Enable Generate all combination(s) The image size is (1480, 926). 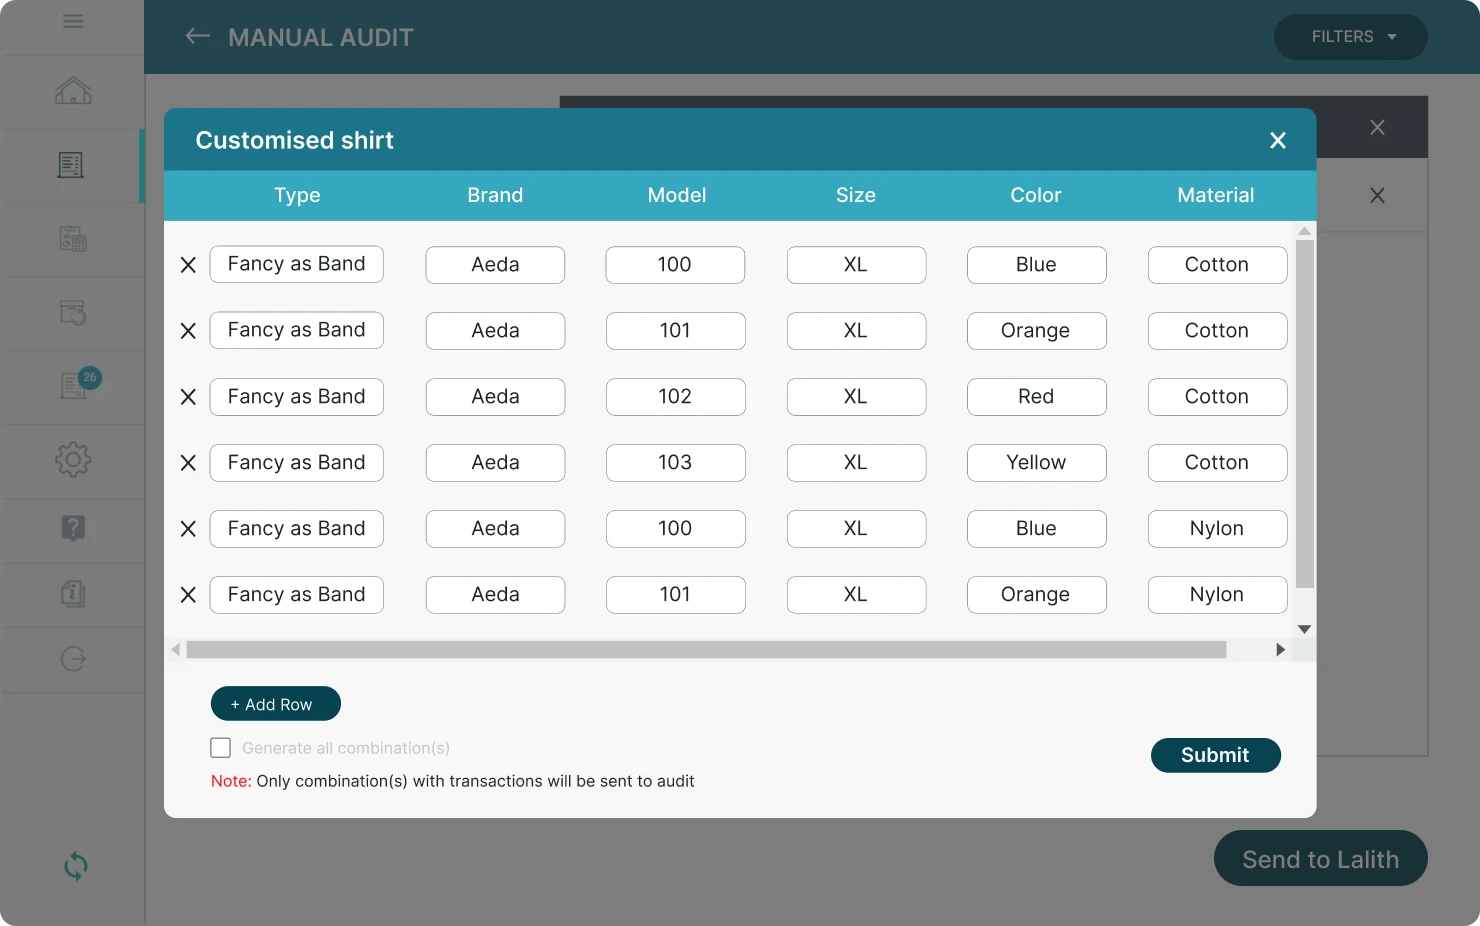(x=220, y=747)
